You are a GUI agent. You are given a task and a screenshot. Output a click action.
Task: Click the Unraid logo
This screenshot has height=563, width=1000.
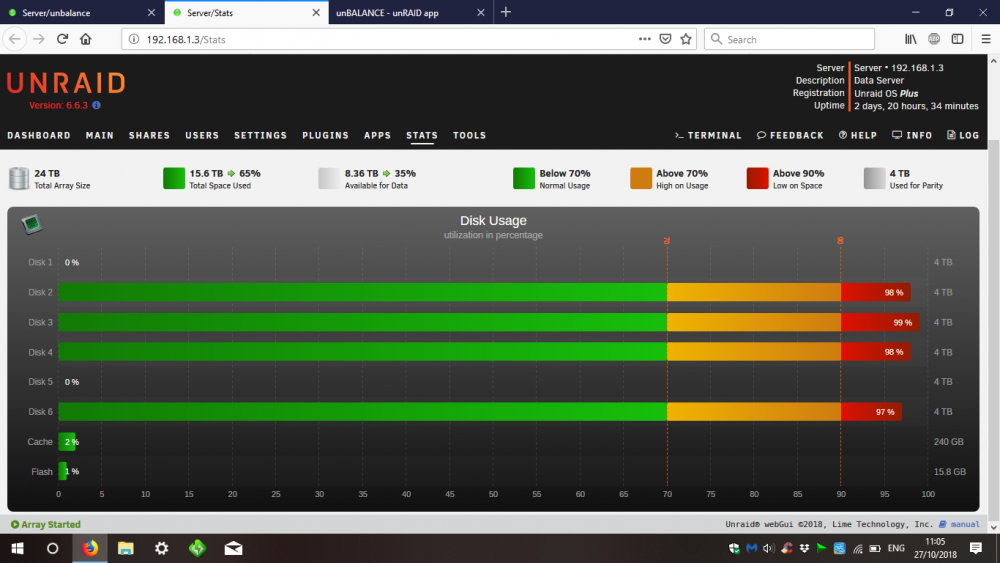pyautogui.click(x=66, y=84)
